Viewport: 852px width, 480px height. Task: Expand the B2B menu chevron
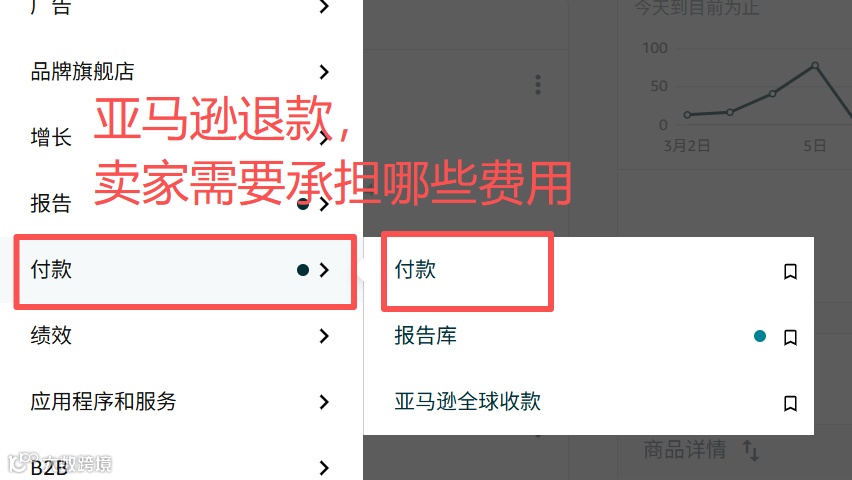tap(324, 467)
